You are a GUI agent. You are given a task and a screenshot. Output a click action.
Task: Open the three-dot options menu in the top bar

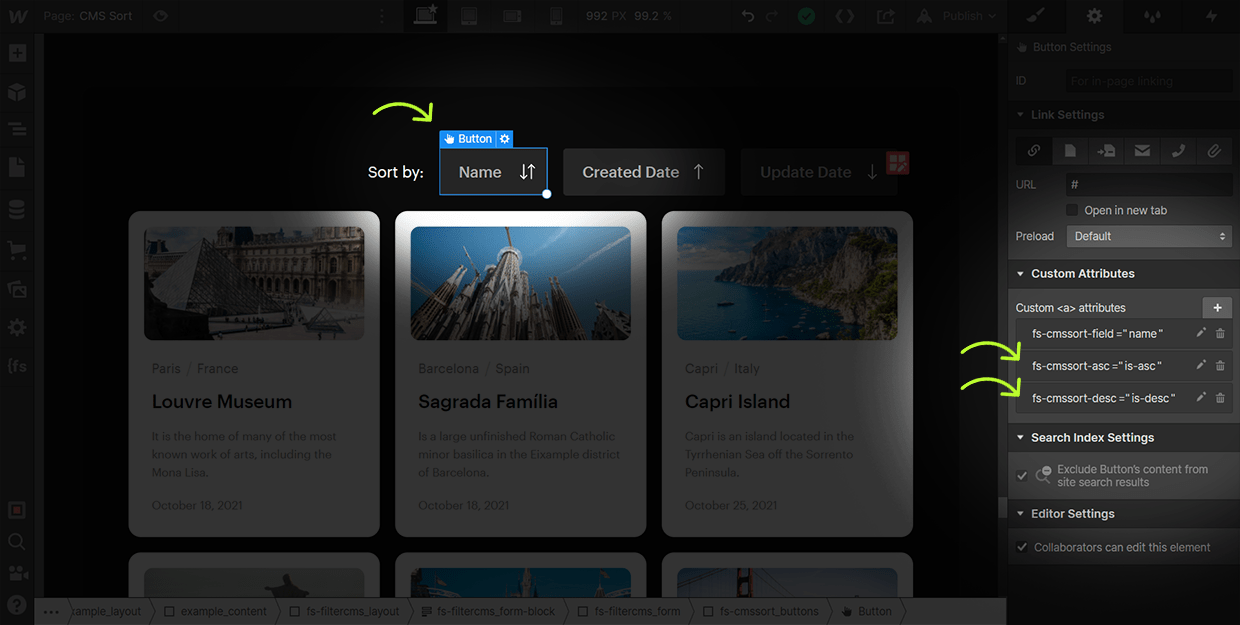[381, 16]
